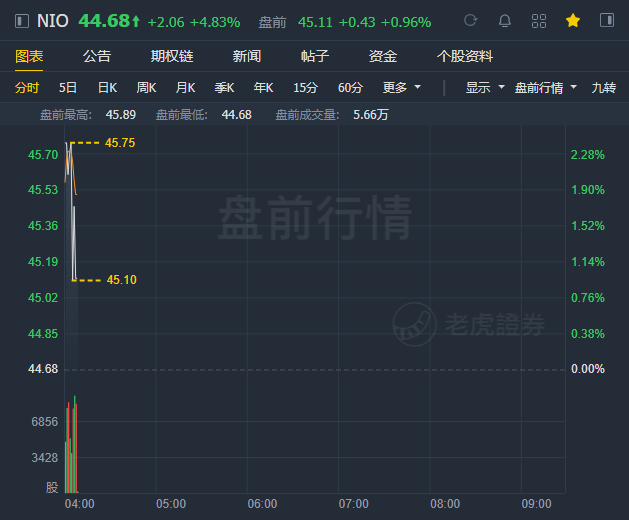Select the 5日 chart period

point(68,87)
